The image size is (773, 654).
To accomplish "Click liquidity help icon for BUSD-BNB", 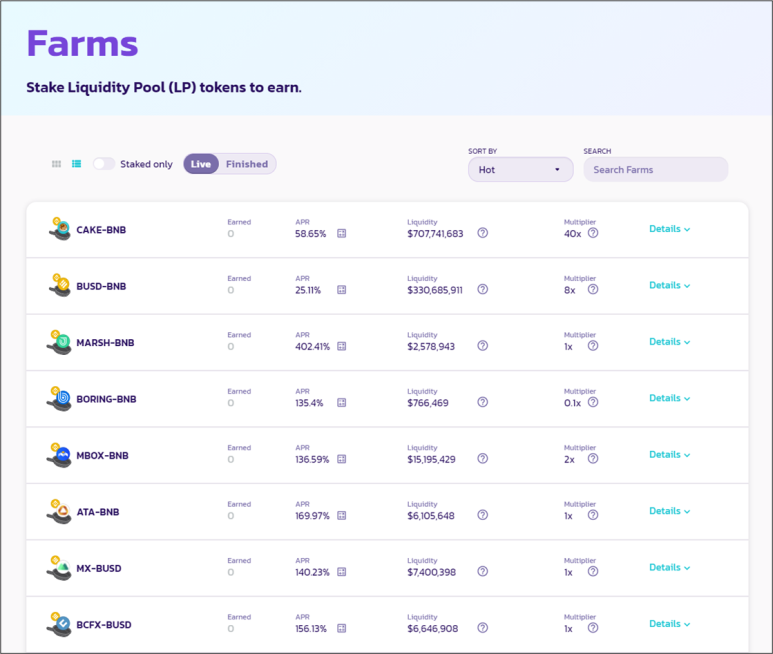I will coord(482,290).
